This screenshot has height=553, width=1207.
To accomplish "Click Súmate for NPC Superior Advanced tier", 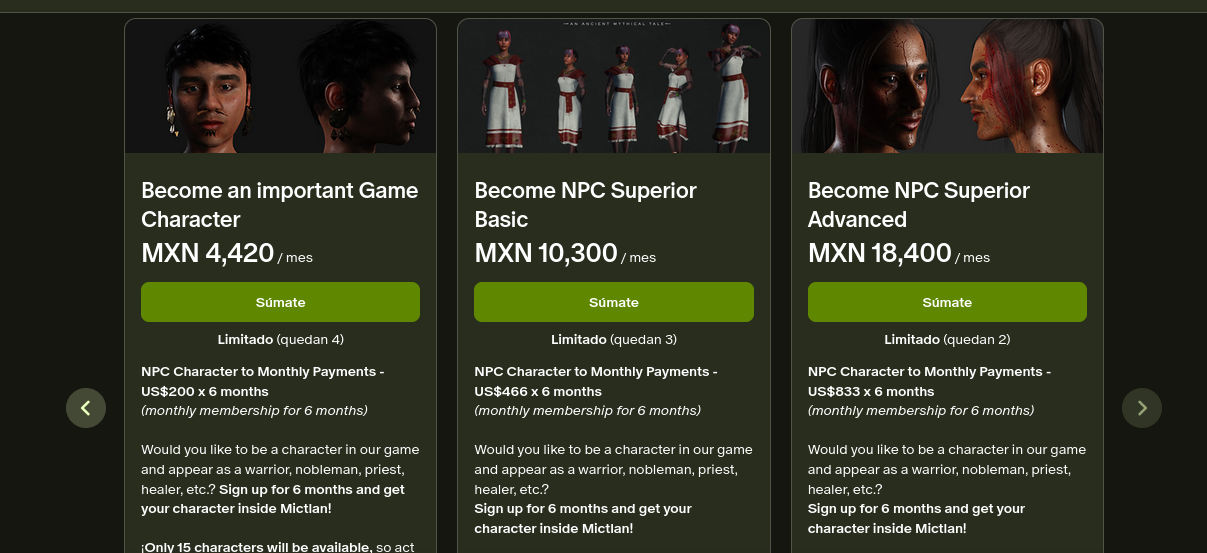I will (x=947, y=302).
